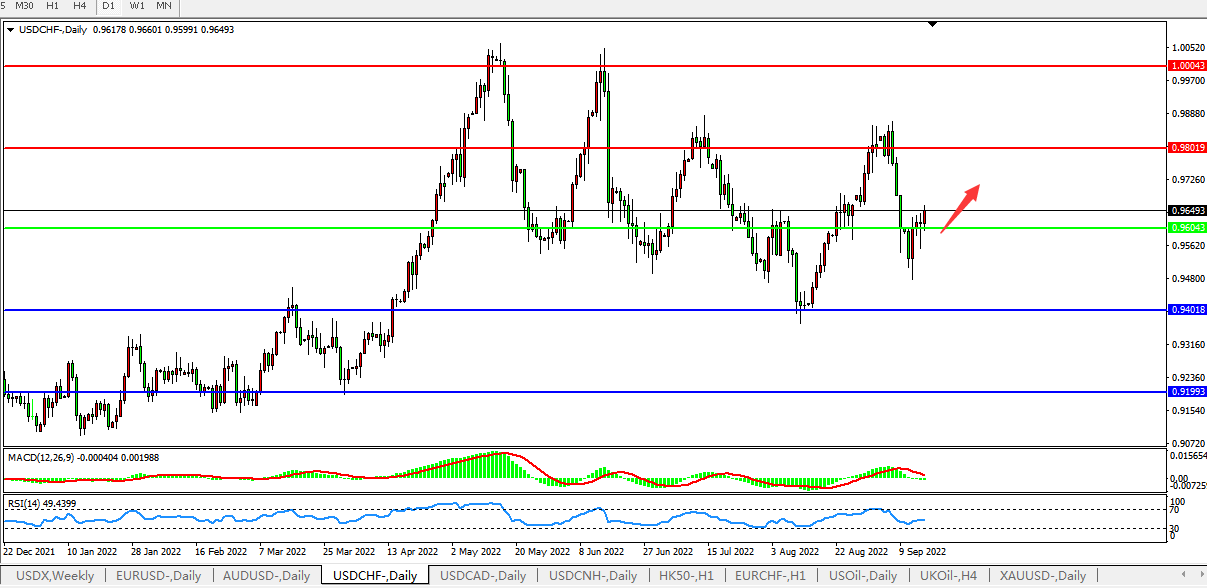Viewport: 1207px width, 588px height.
Task: Open the AUDUSD-,Daily chart tab
Action: (267, 576)
